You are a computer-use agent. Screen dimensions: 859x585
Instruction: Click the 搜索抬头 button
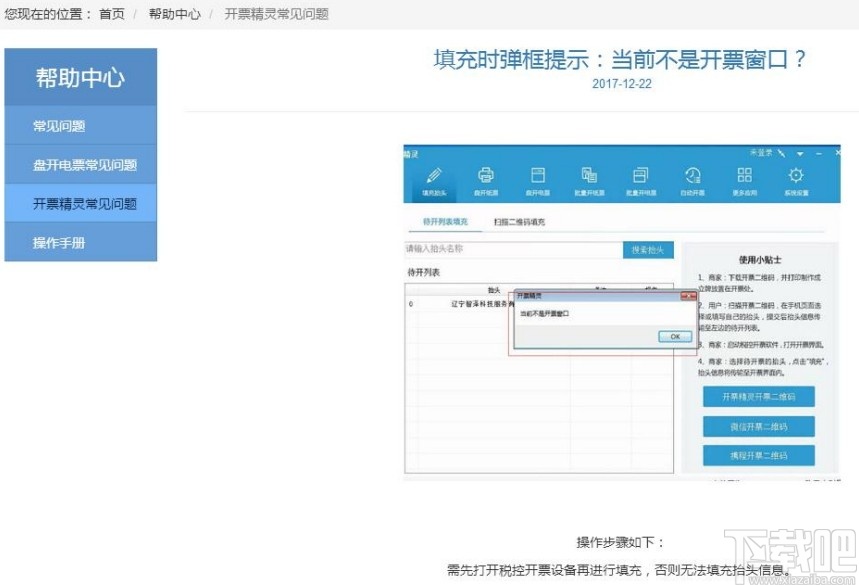tap(648, 250)
